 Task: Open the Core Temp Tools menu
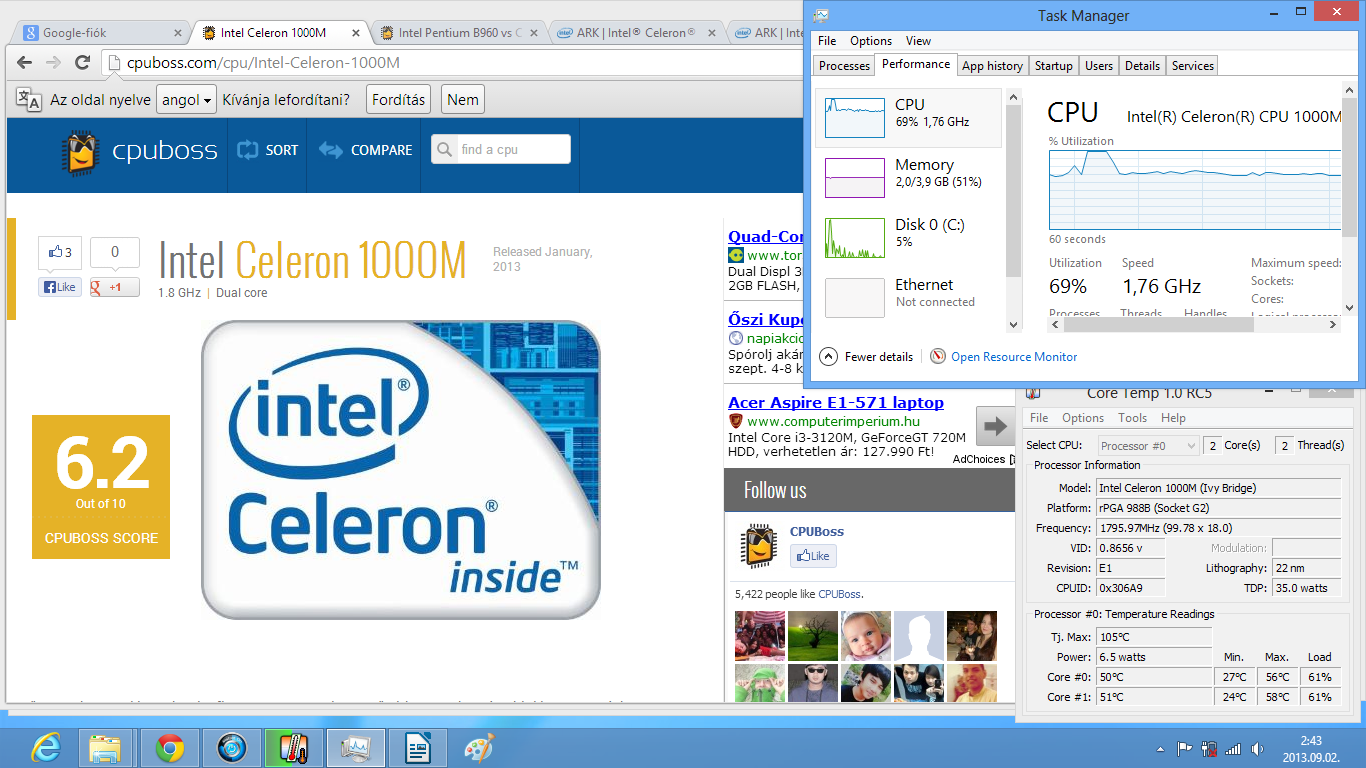point(1133,418)
